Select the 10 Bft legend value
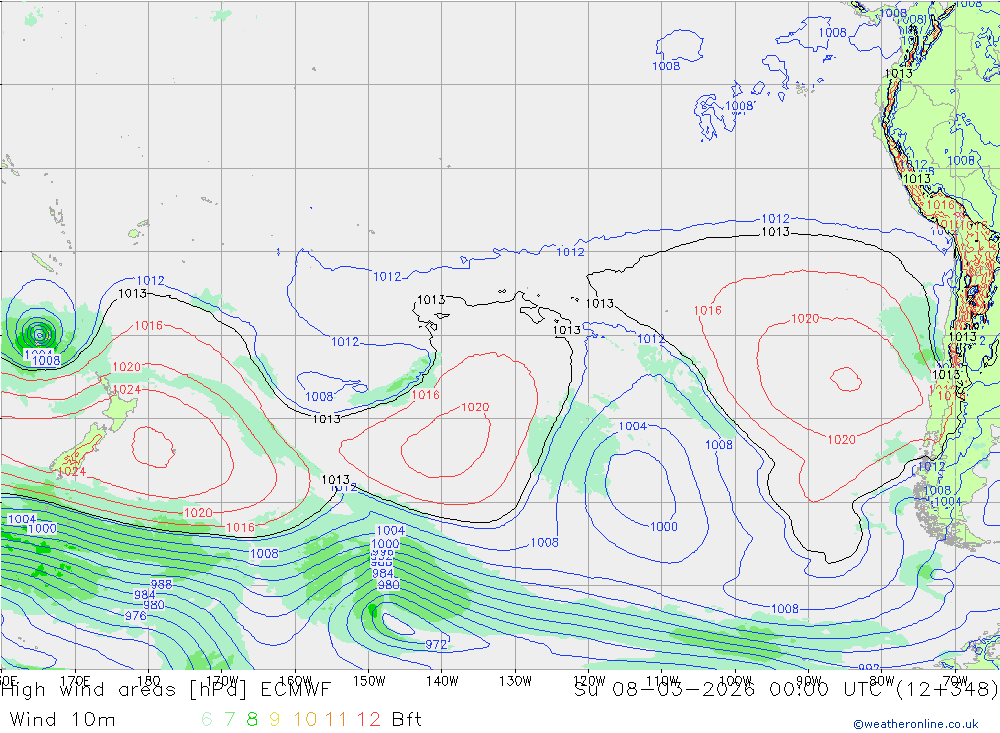The image size is (1000, 733). [x=305, y=720]
